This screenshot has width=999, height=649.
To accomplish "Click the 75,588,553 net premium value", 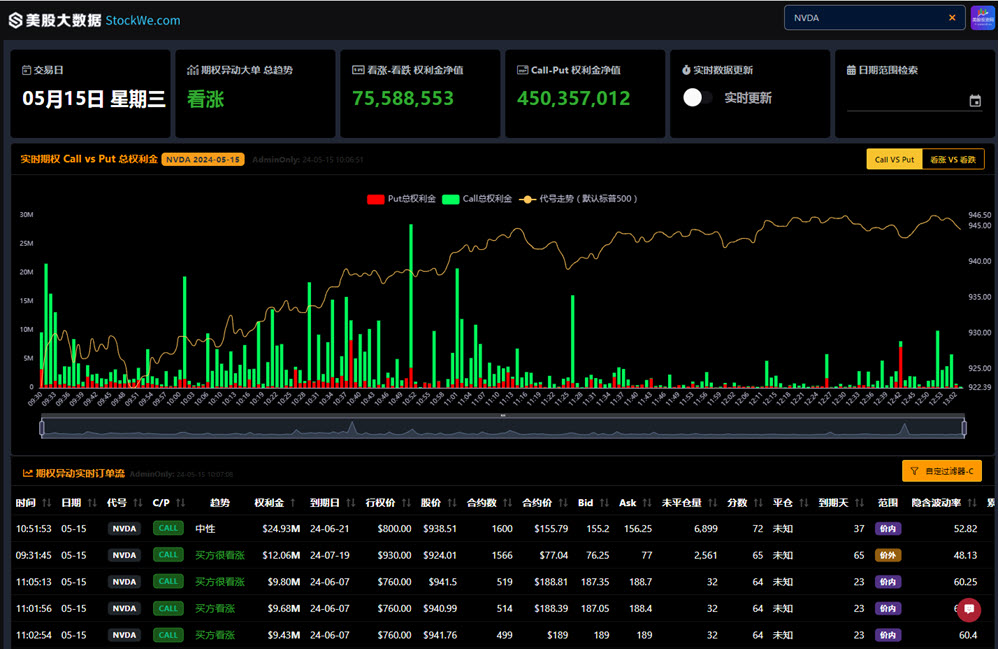I will tap(403, 99).
